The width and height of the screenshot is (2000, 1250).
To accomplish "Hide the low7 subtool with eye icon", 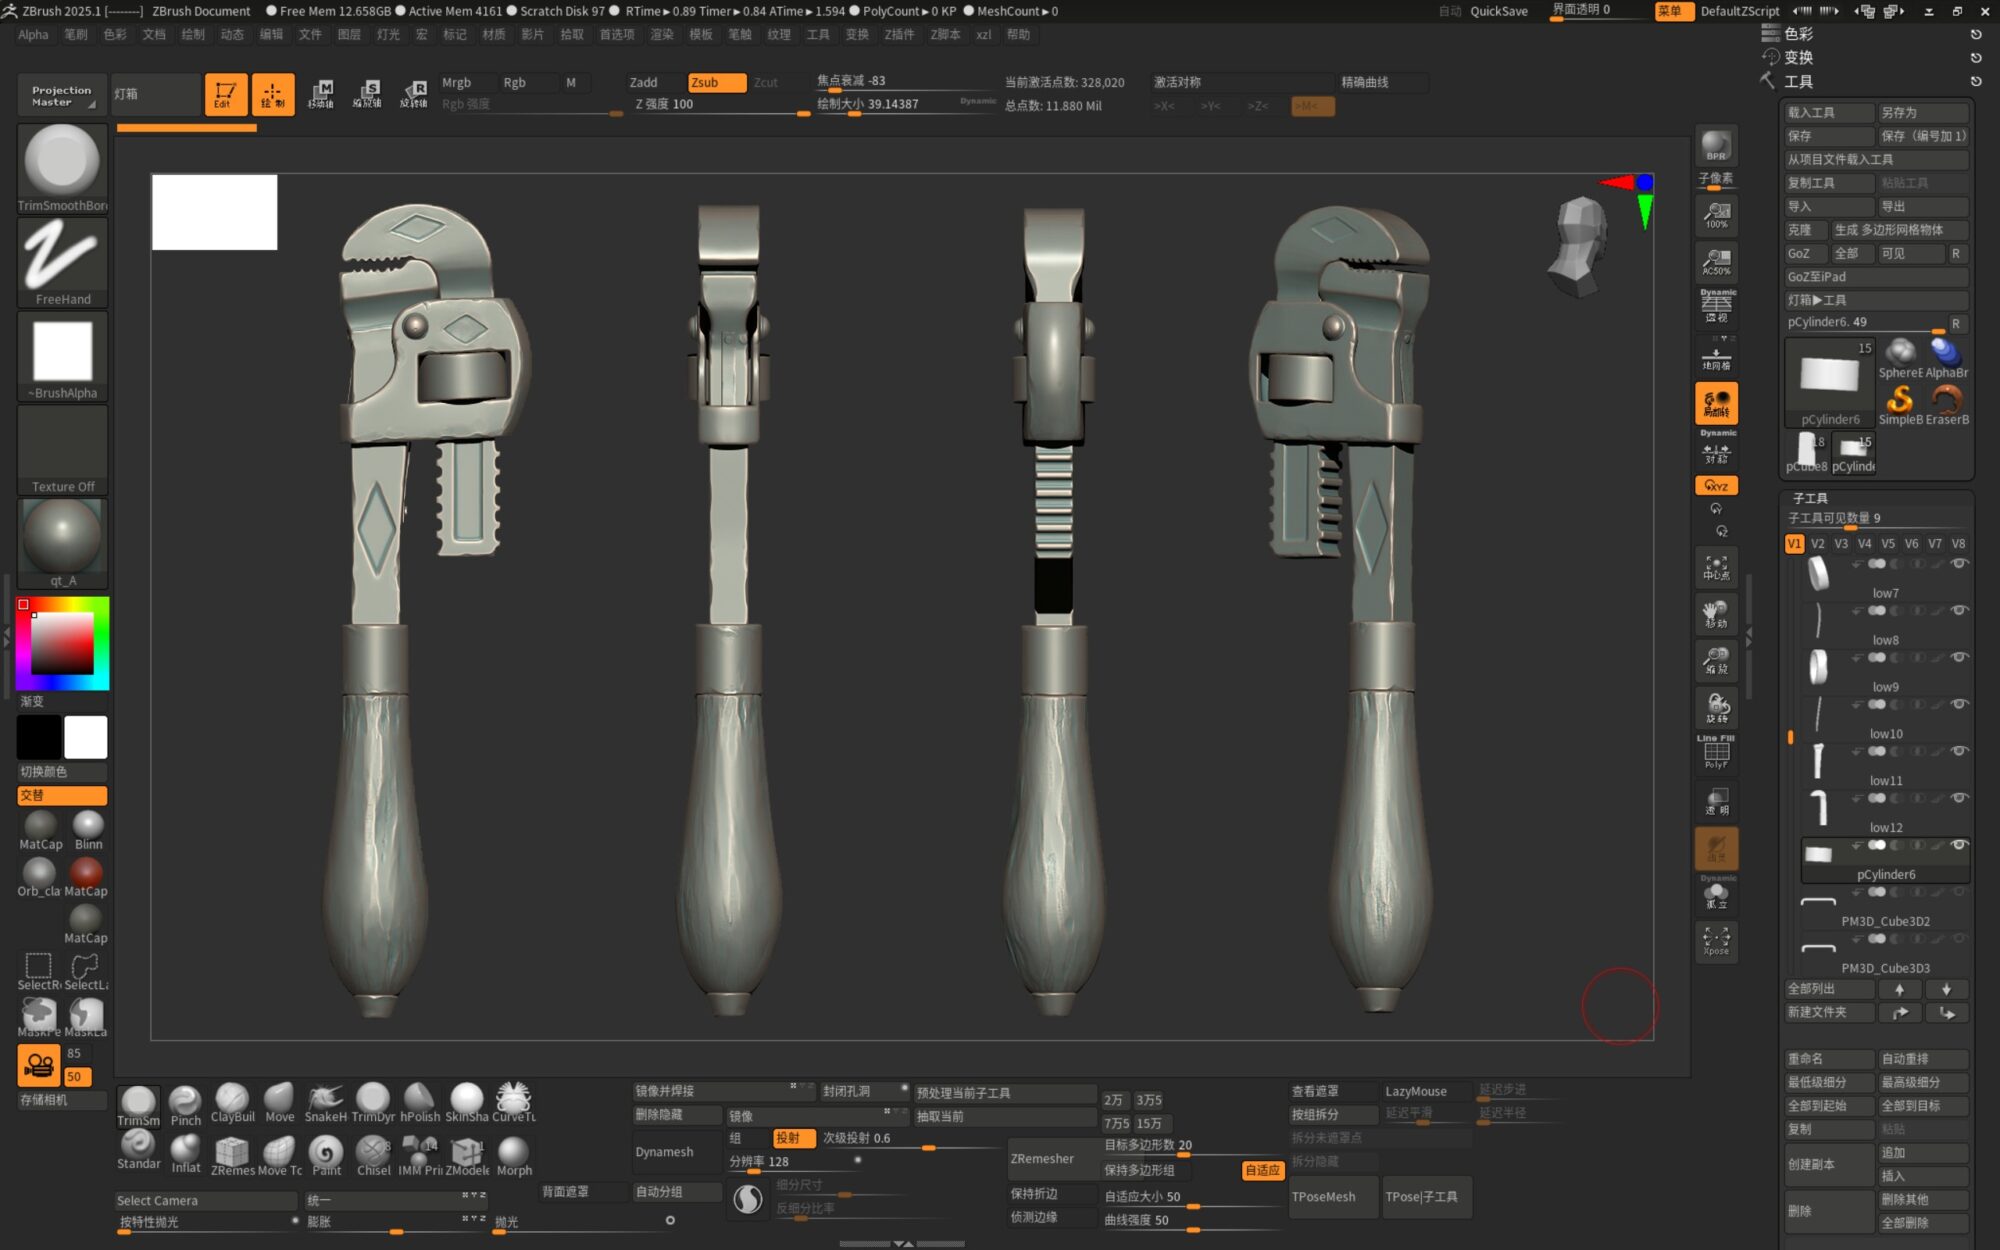I will [1959, 564].
